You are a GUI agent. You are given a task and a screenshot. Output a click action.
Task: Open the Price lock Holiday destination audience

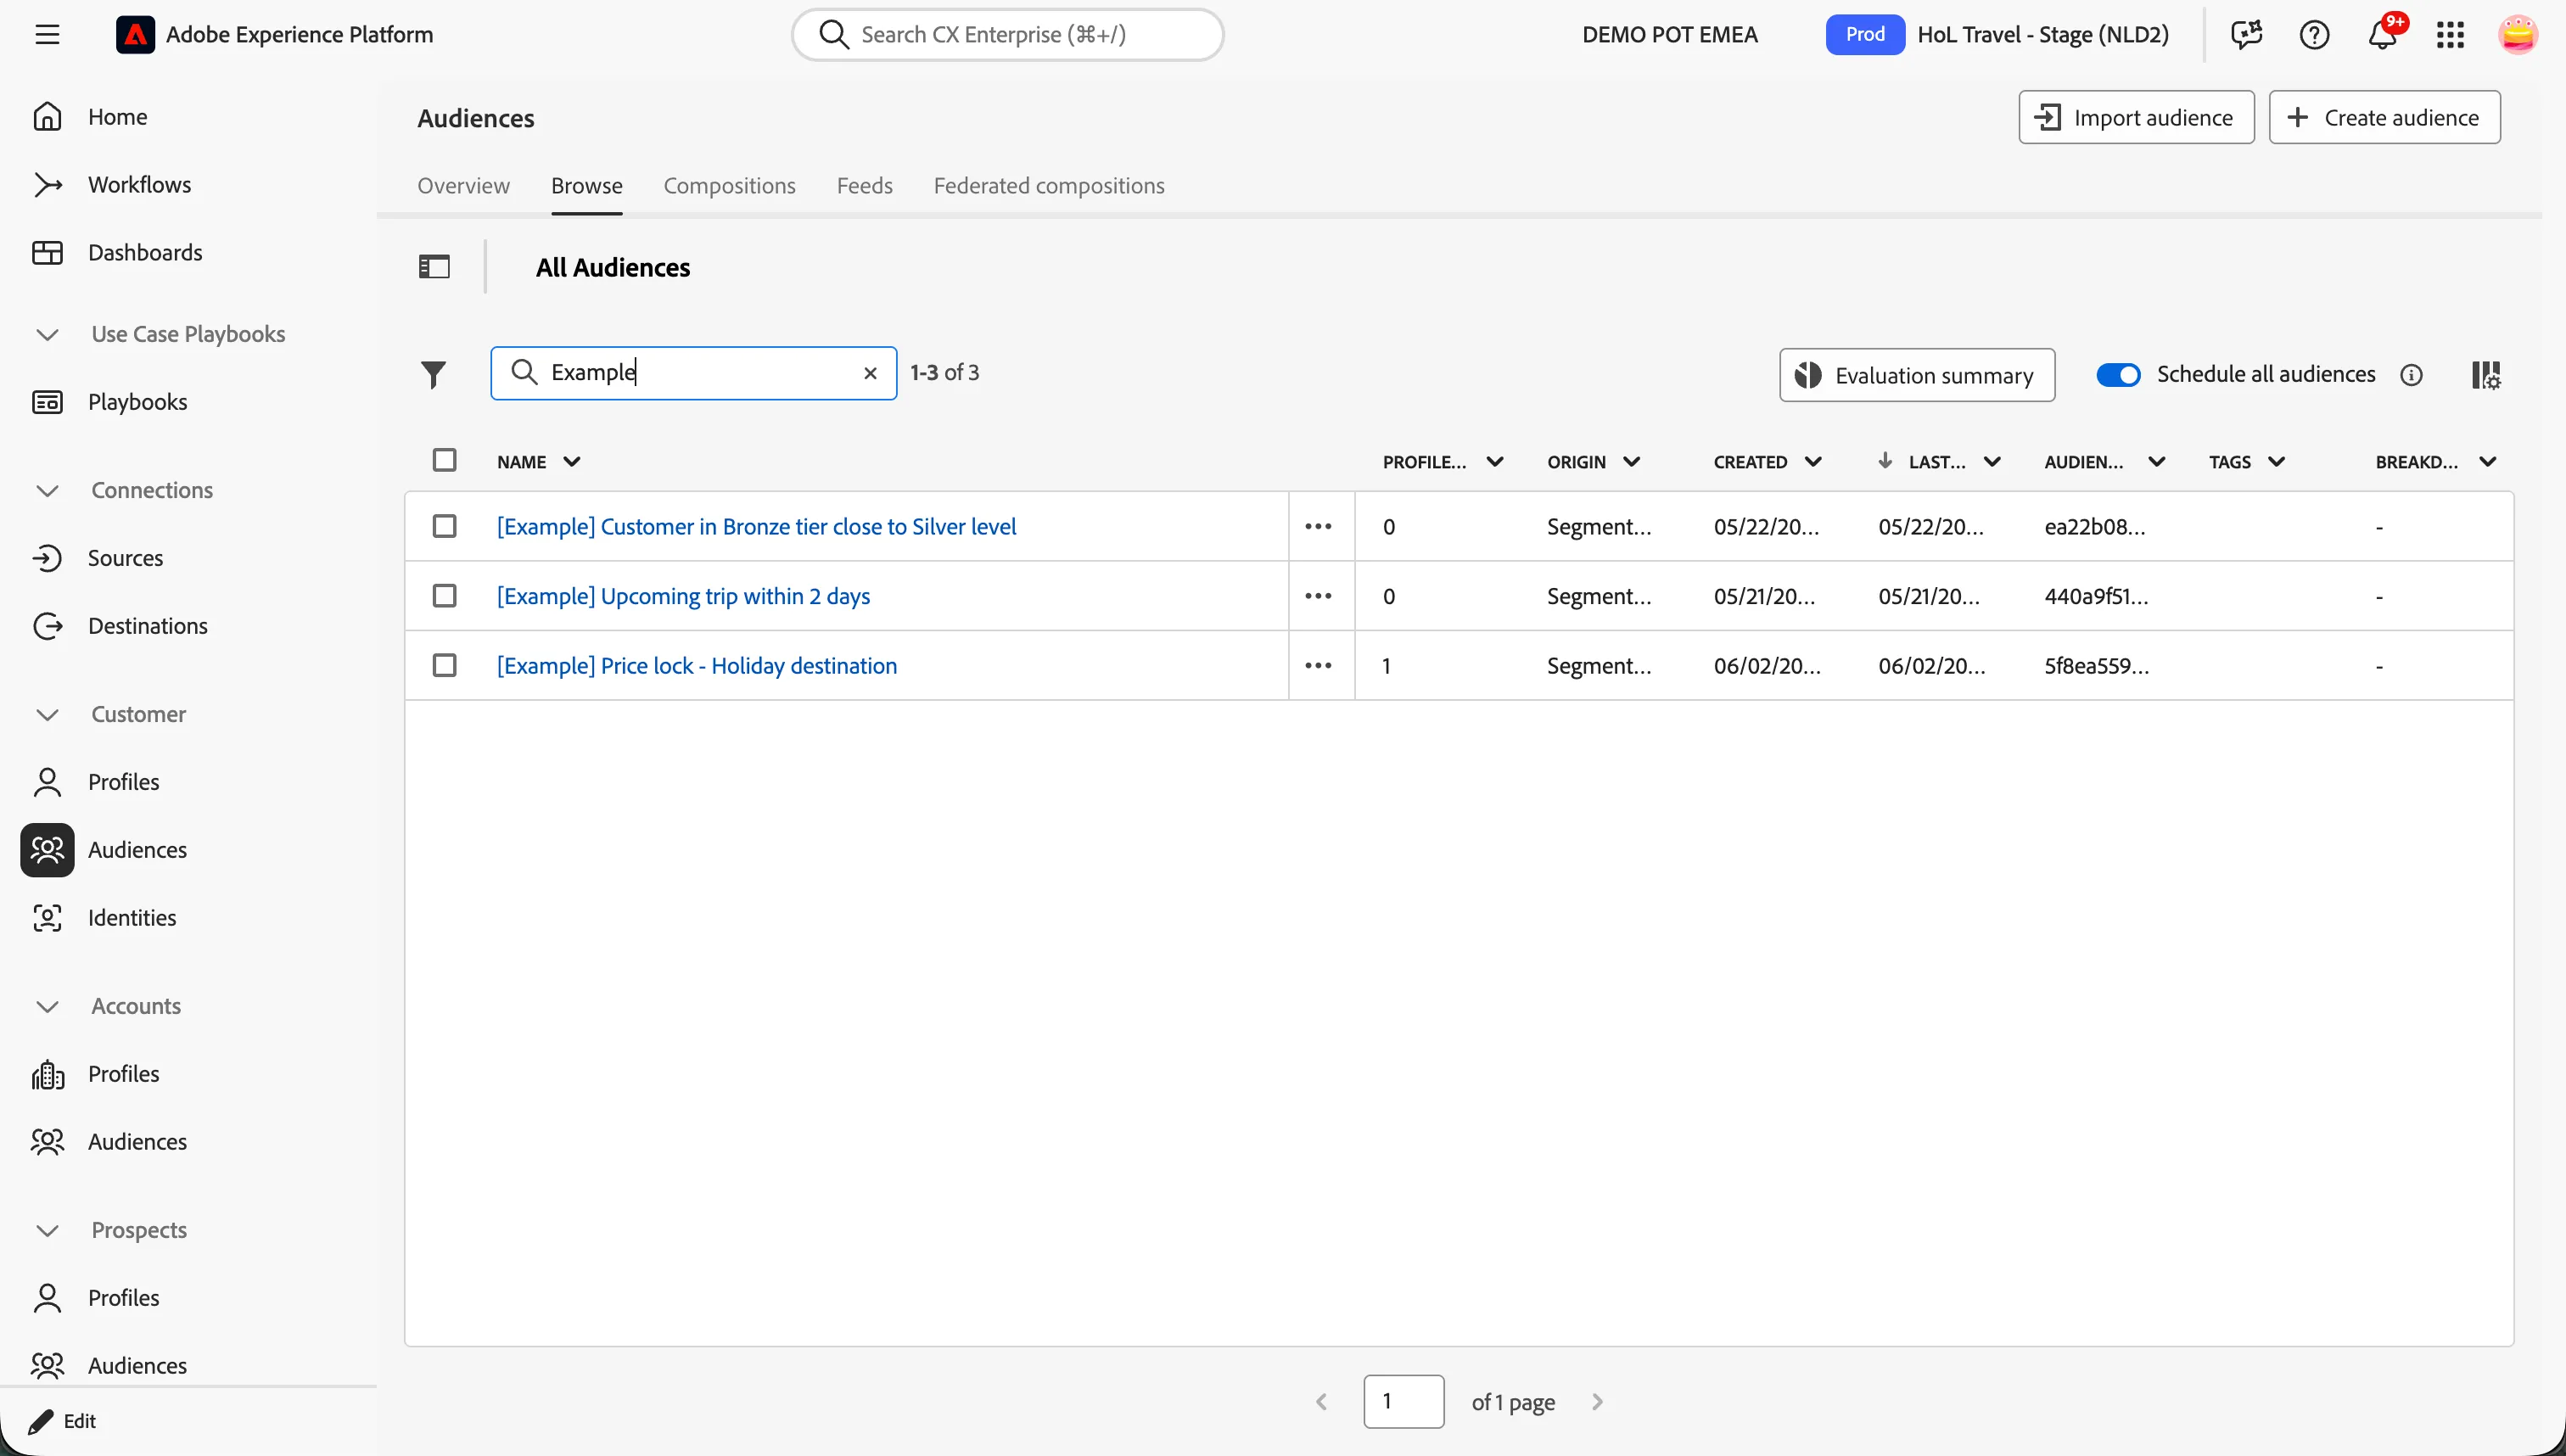click(x=697, y=666)
